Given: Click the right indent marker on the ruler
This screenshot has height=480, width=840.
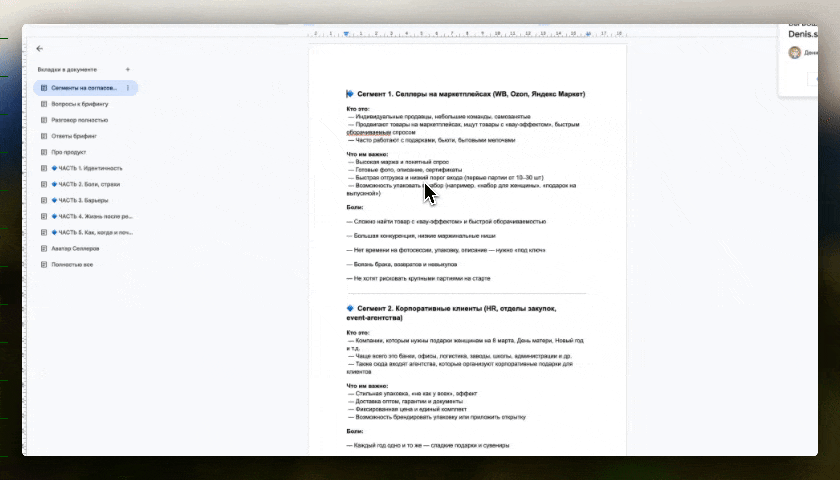Looking at the screenshot, I should tap(588, 34).
